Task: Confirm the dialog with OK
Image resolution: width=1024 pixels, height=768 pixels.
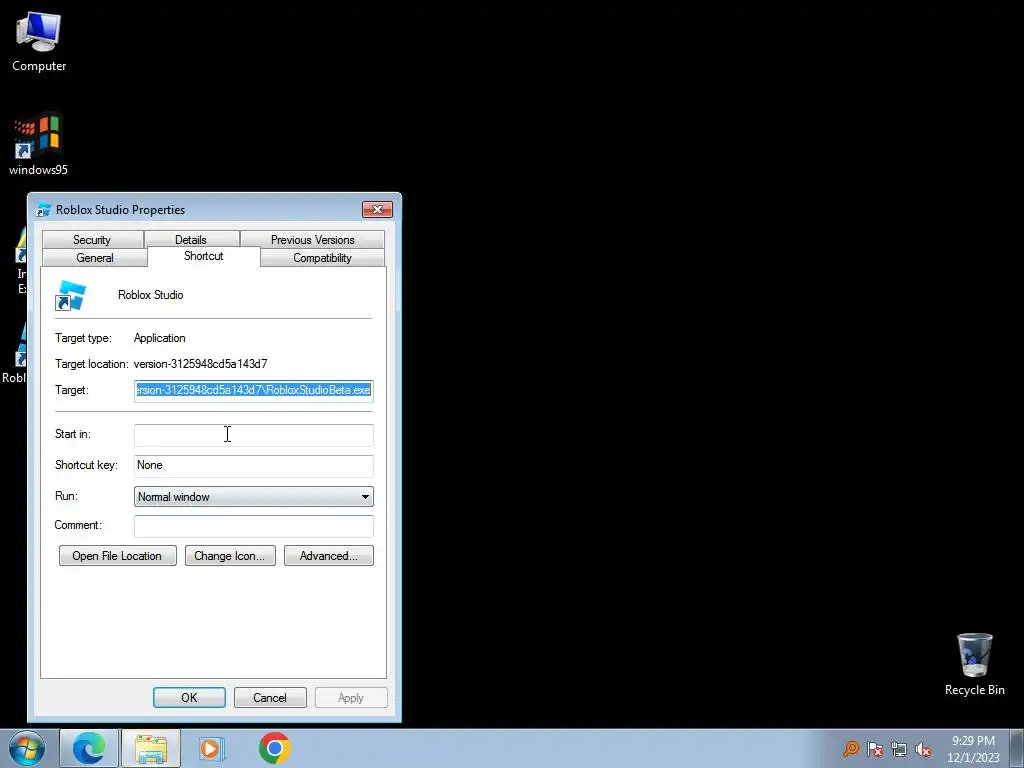Action: click(189, 697)
